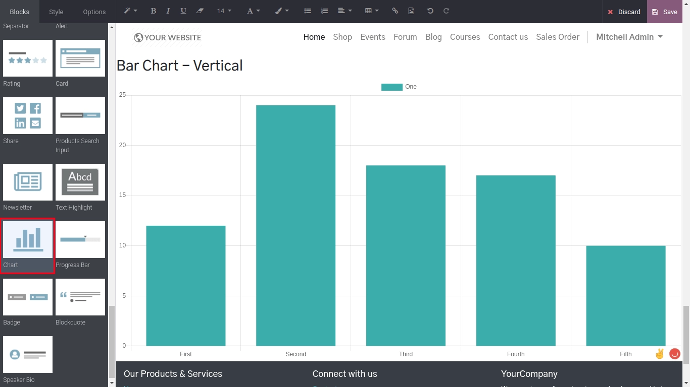Click the chart's tallest Second bar
This screenshot has height=387, width=690.
(296, 225)
